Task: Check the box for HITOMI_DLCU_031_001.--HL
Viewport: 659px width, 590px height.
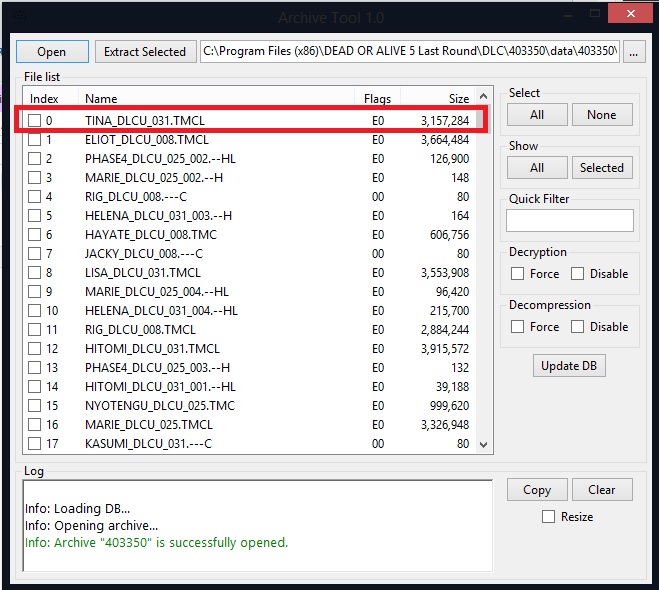Action: 34,387
